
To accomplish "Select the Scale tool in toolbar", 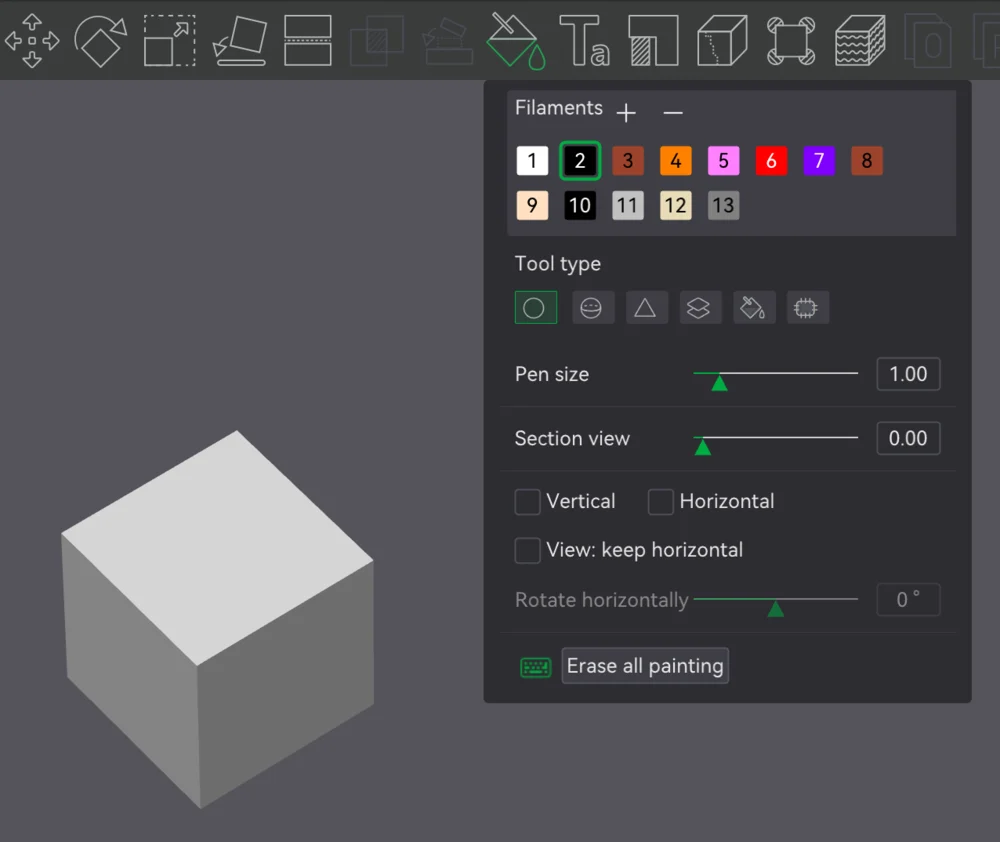I will tap(170, 41).
